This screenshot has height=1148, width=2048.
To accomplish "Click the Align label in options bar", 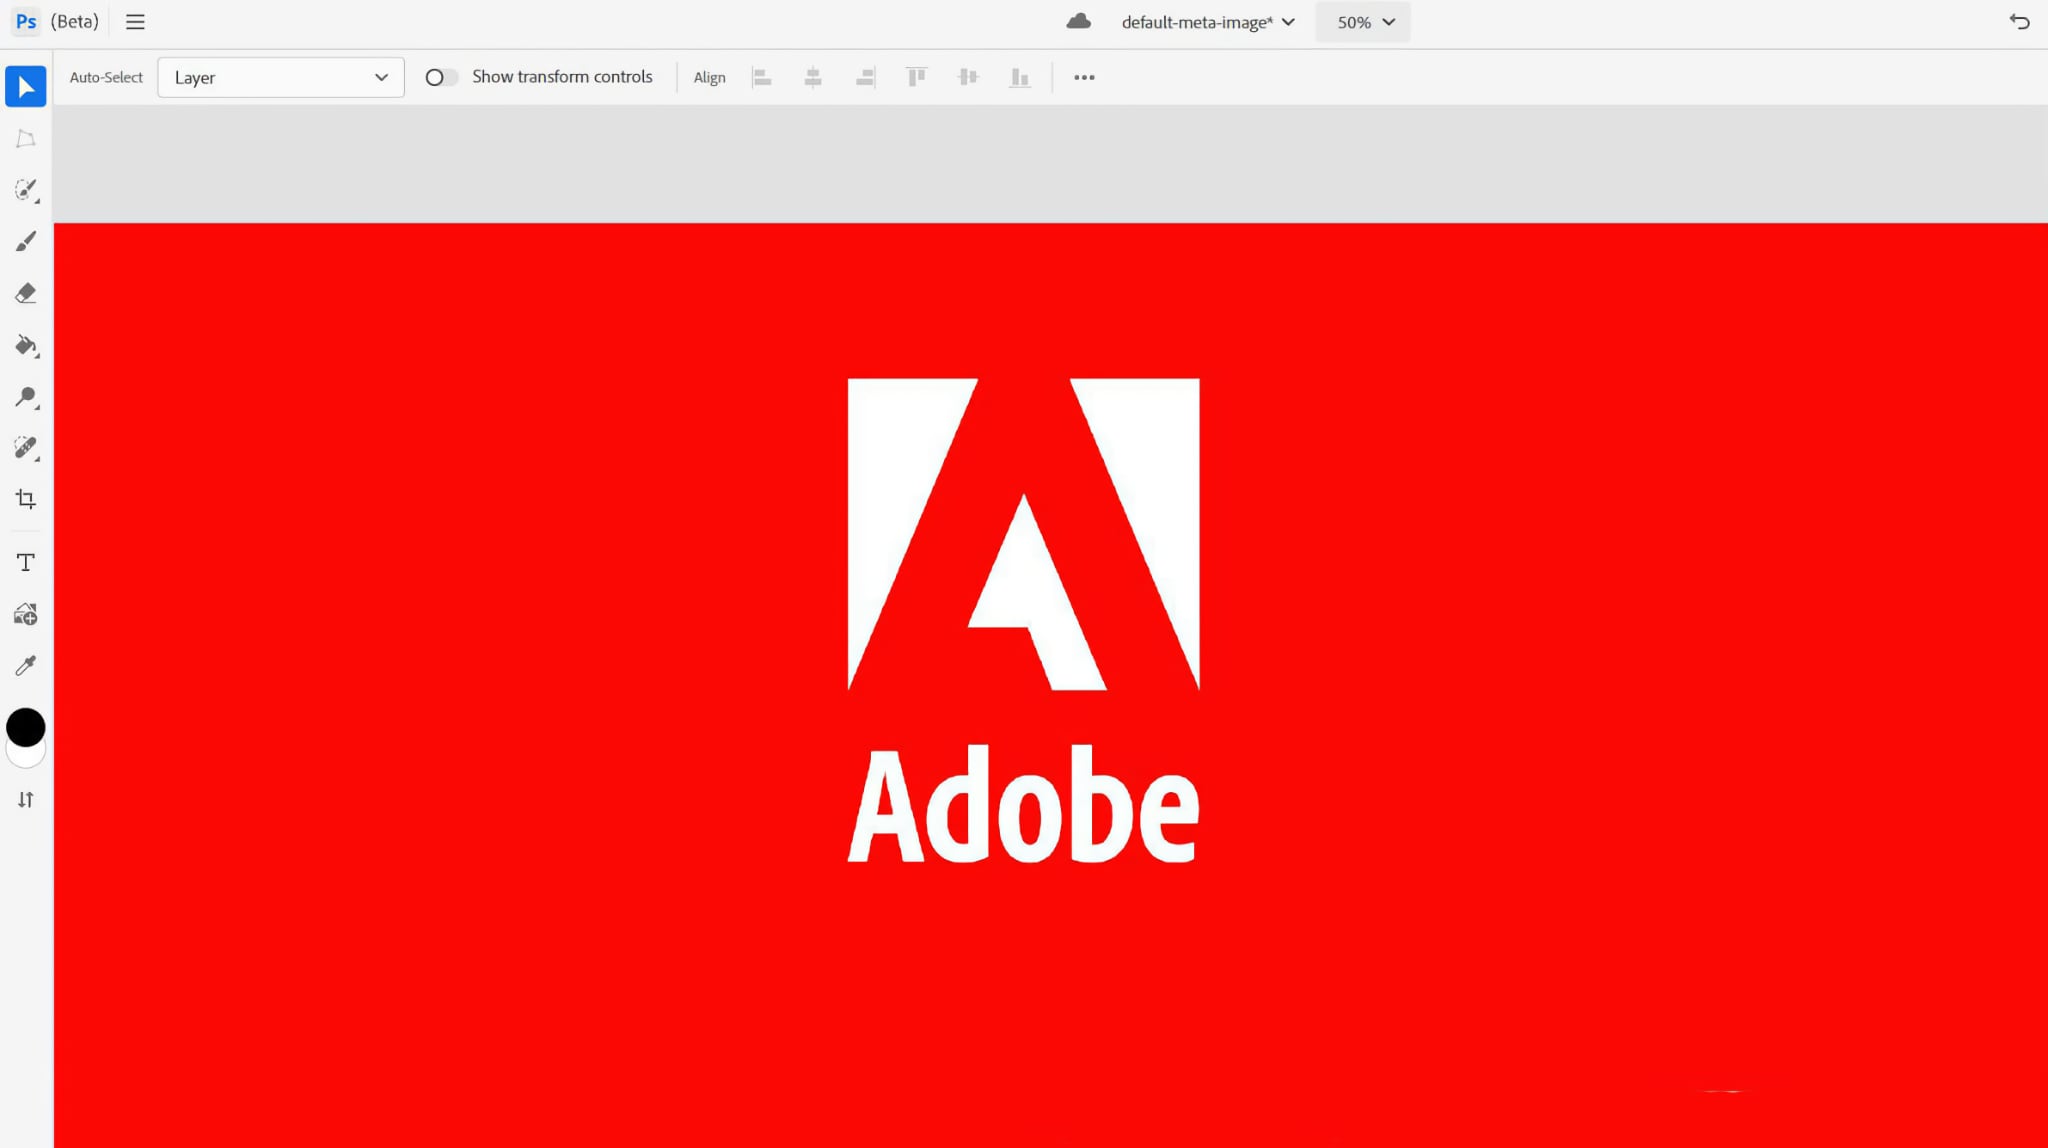I will tap(709, 77).
